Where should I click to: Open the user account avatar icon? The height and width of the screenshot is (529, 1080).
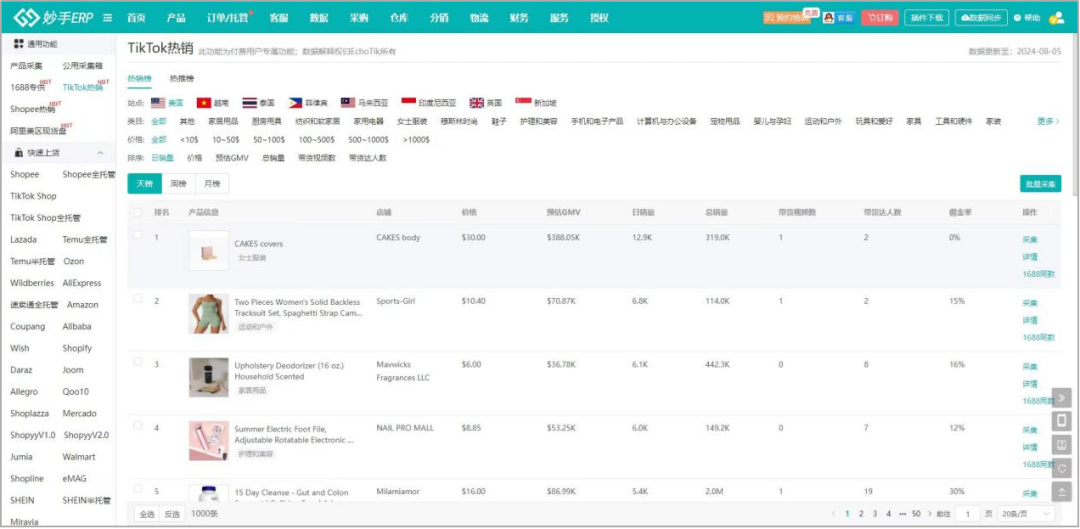1056,19
